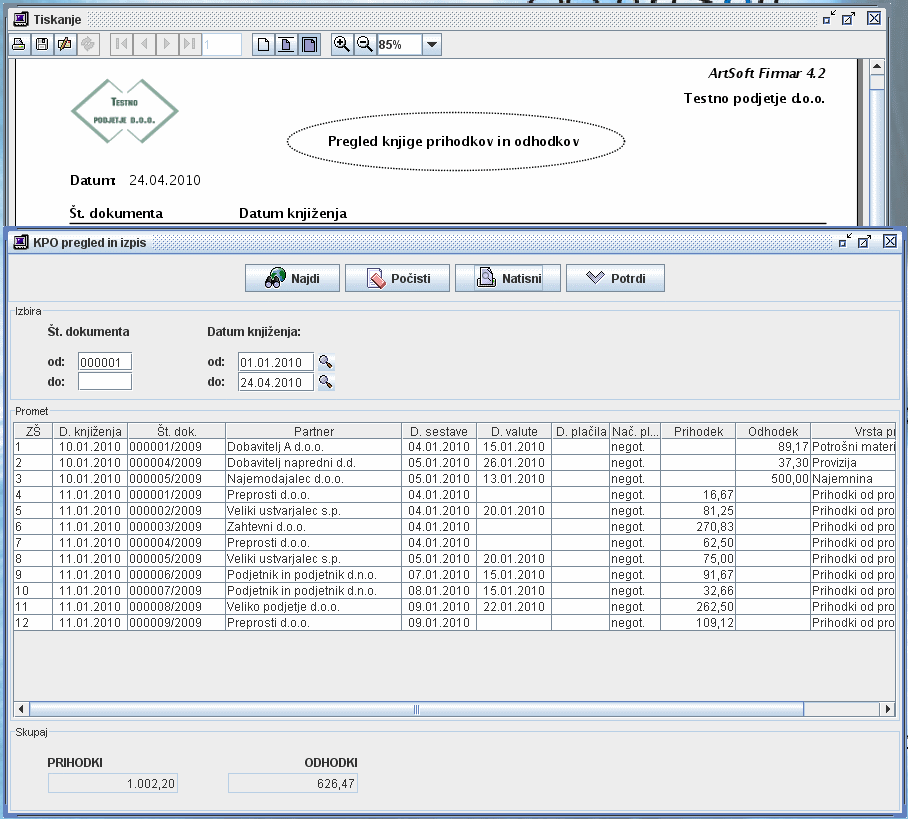Click the Najdi button

tap(292, 278)
